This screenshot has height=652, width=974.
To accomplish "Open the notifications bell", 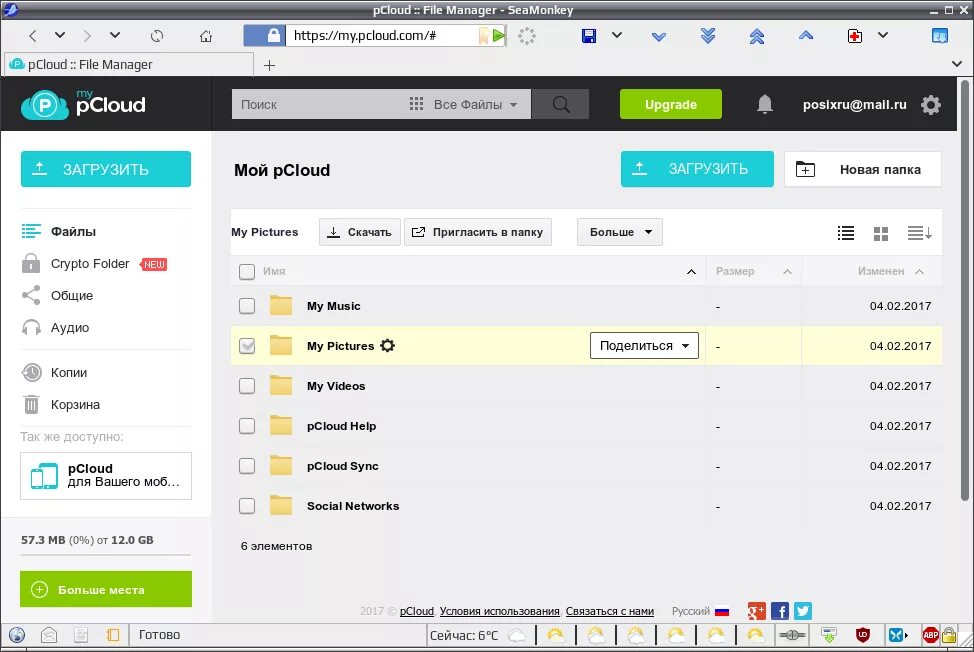I will [765, 104].
